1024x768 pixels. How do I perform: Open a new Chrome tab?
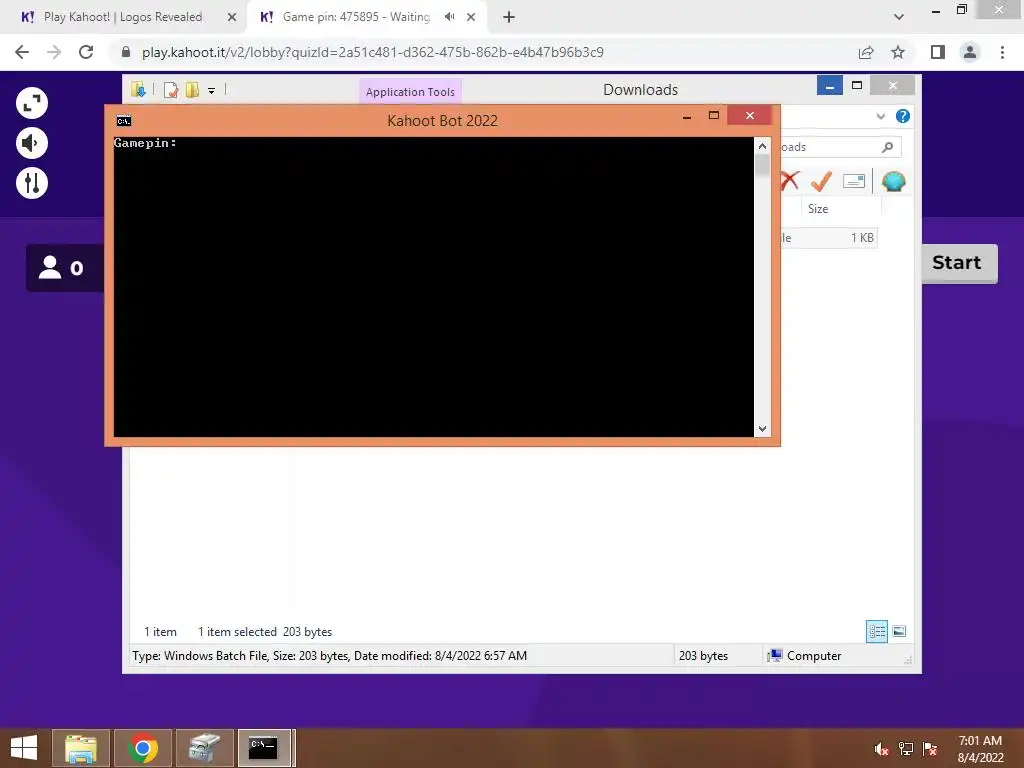509,17
